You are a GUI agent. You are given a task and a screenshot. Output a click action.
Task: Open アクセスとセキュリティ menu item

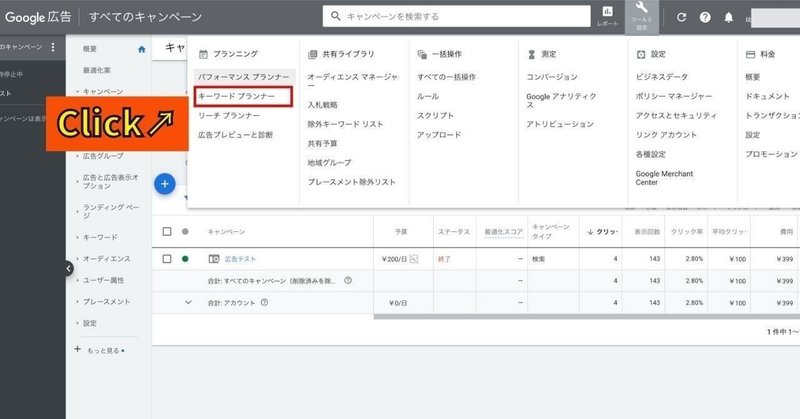(677, 116)
